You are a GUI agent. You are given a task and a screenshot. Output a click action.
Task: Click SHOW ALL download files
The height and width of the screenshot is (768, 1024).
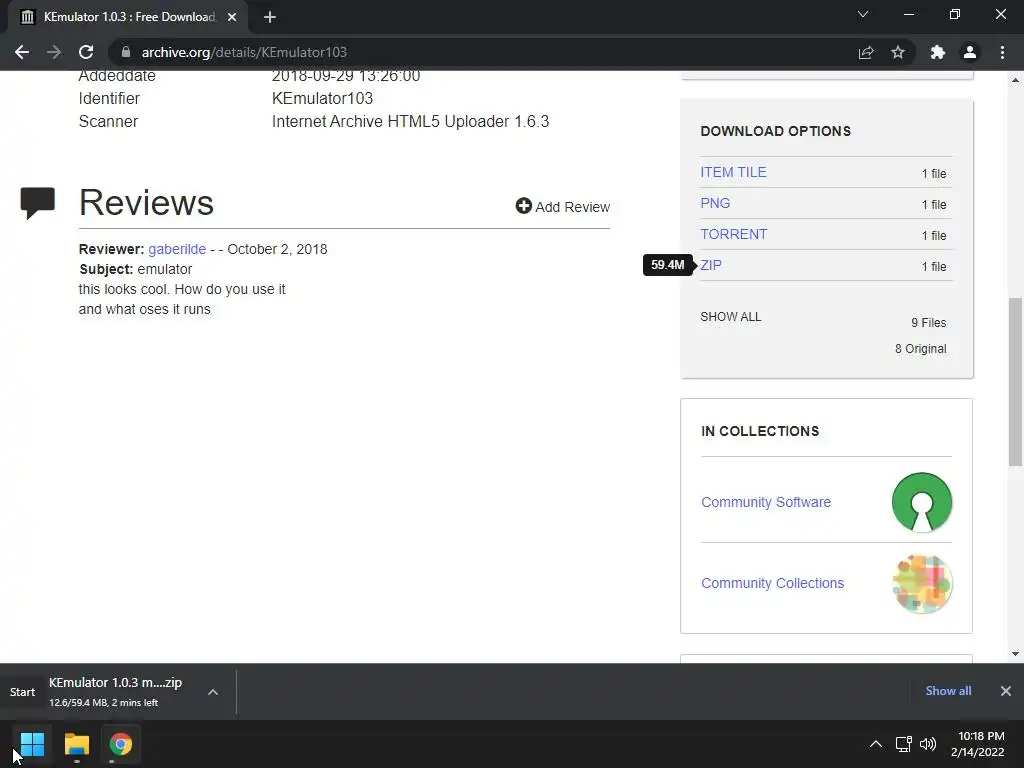tap(731, 317)
